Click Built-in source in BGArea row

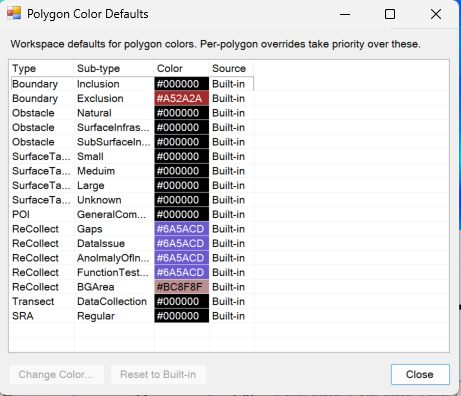(232, 287)
